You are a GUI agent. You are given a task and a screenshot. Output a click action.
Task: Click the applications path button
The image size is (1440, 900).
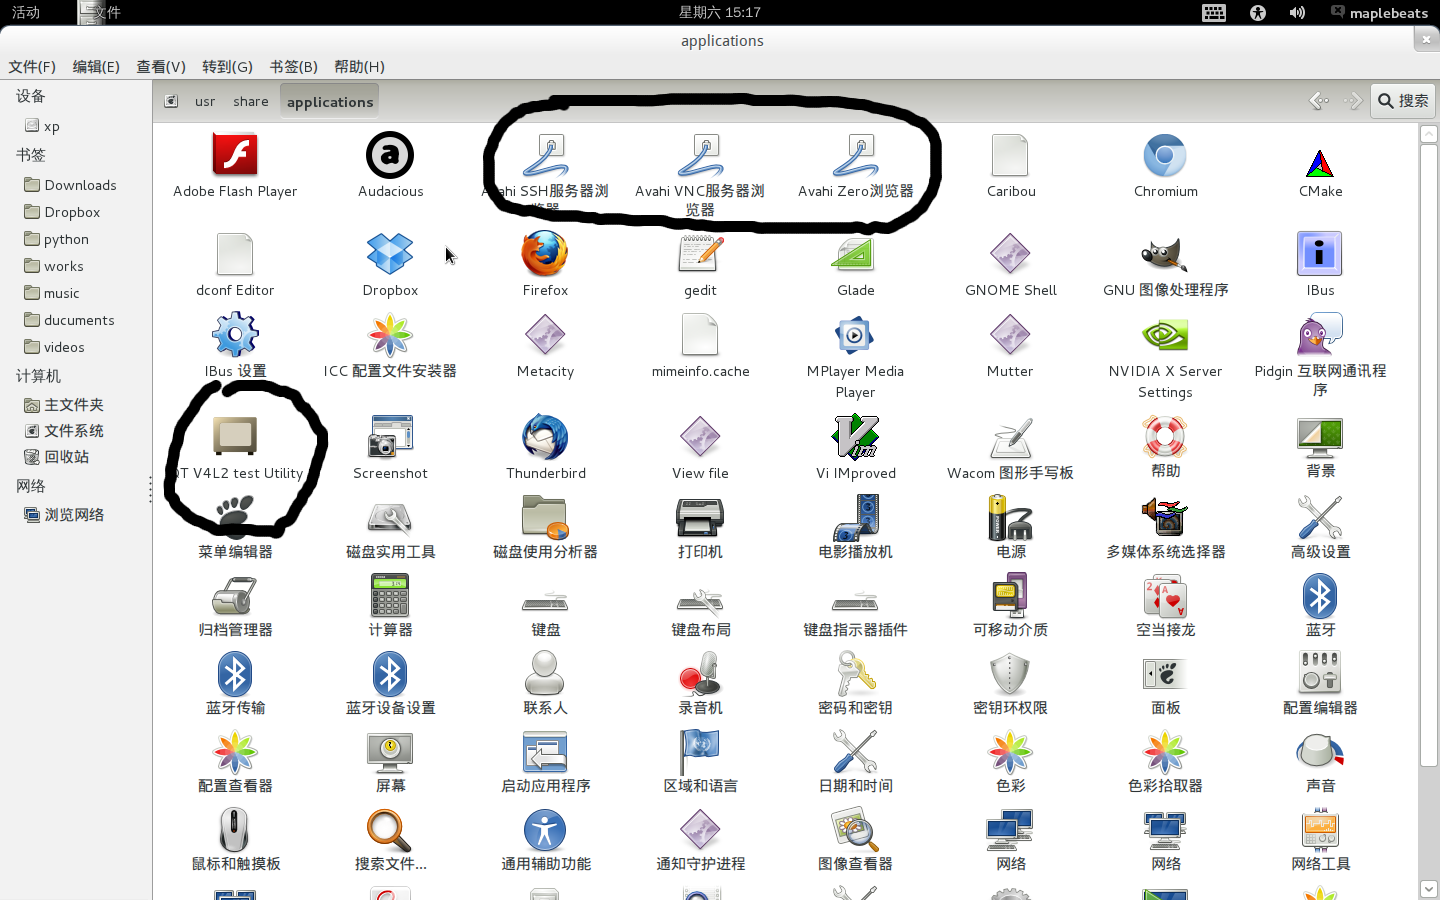330,101
